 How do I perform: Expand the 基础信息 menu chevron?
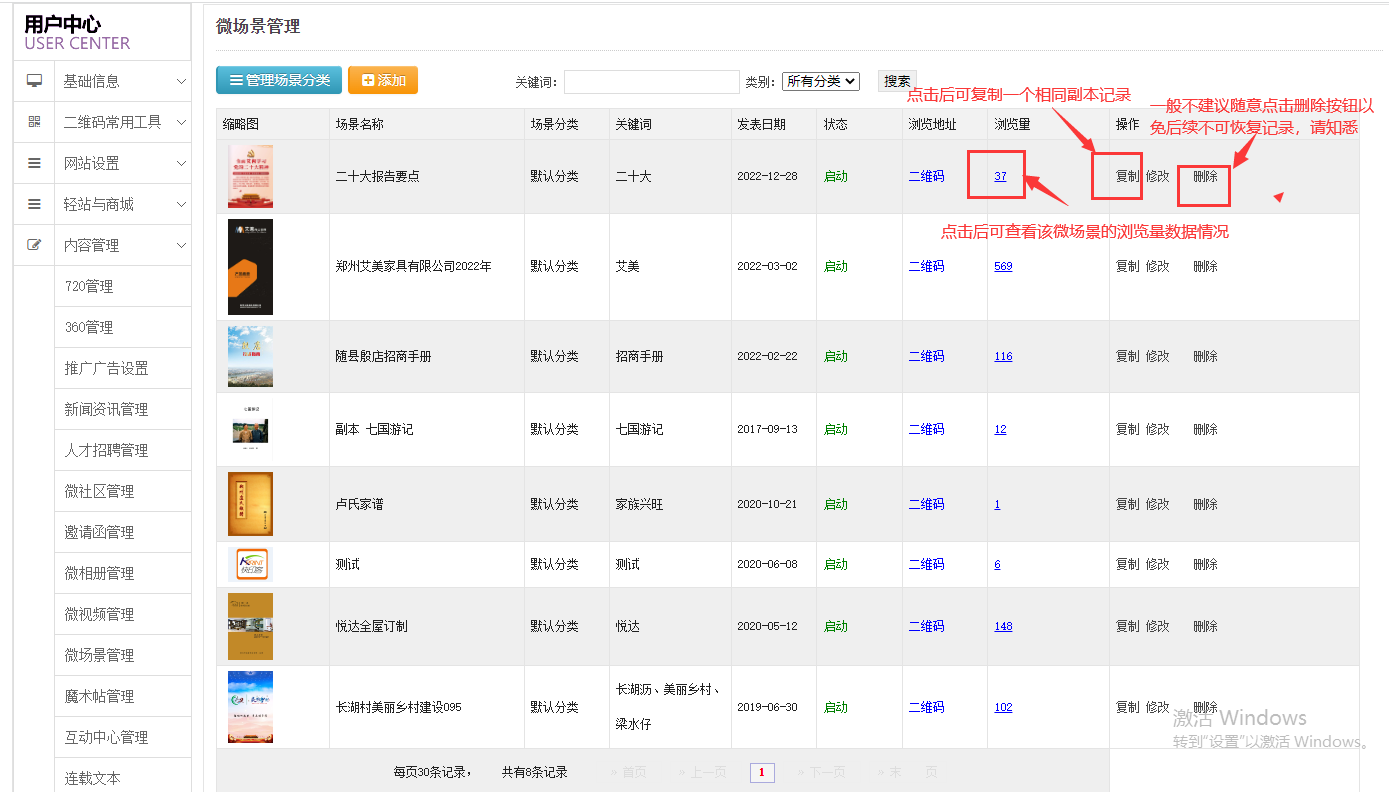click(x=181, y=81)
